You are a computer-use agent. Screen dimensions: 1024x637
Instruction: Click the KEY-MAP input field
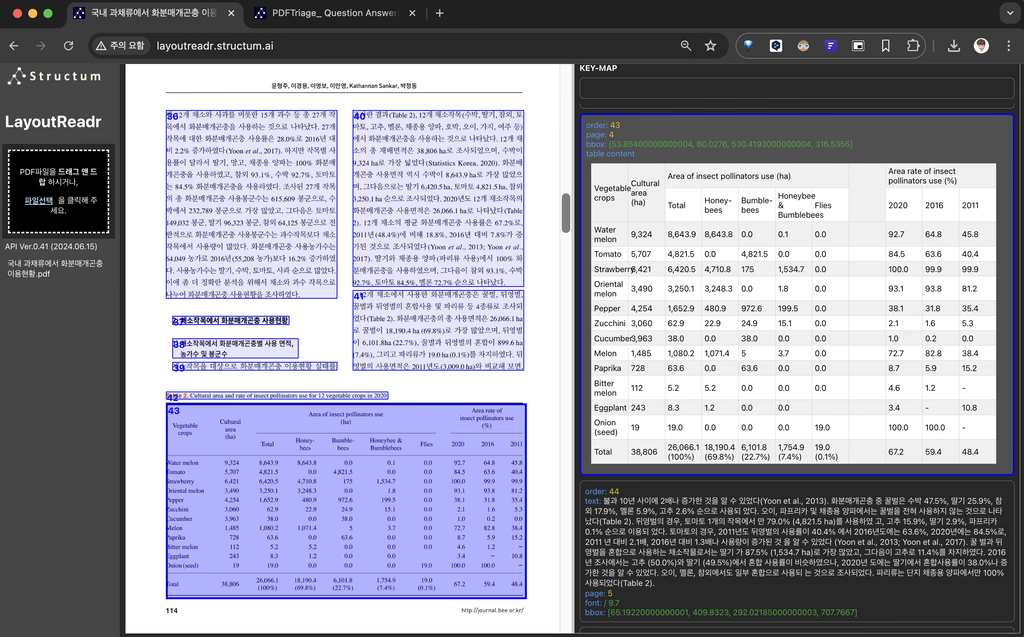(x=796, y=87)
